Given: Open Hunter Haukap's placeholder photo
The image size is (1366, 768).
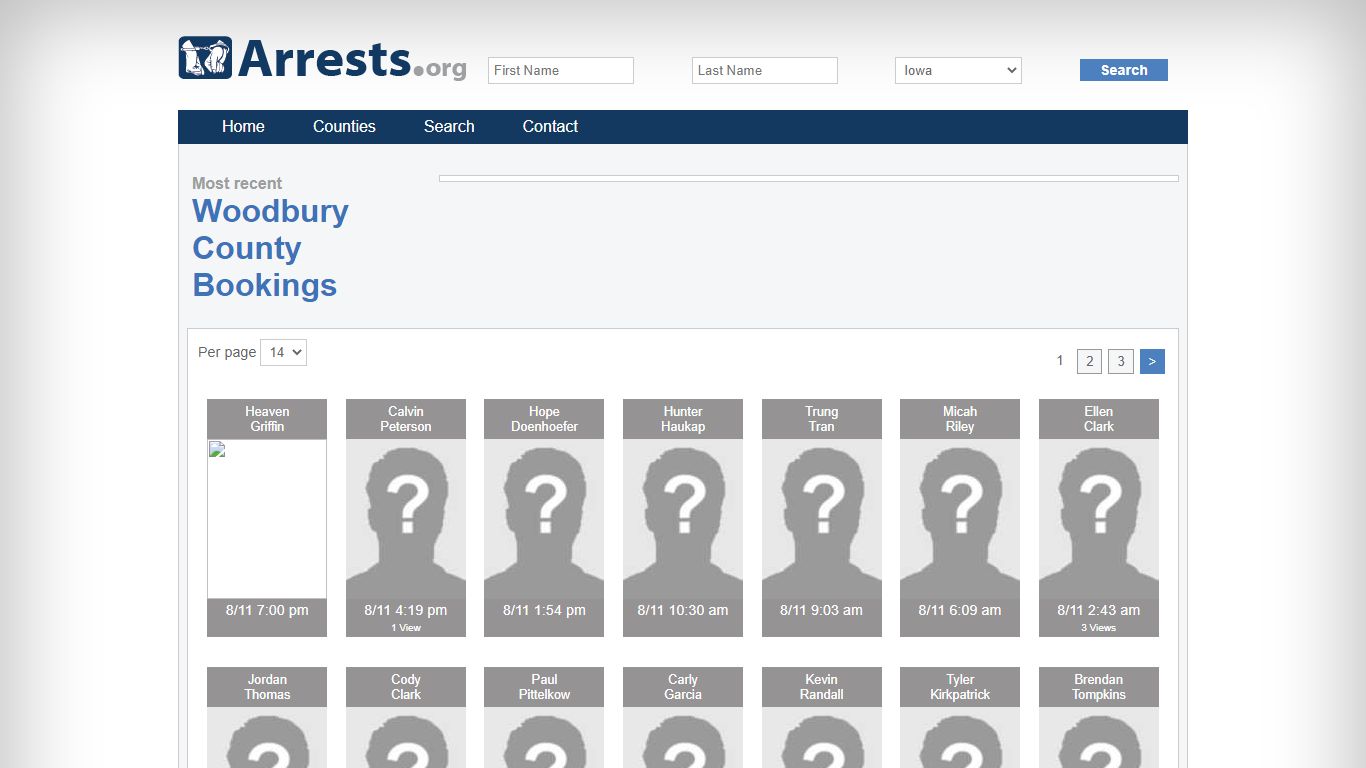Looking at the screenshot, I should point(683,519).
